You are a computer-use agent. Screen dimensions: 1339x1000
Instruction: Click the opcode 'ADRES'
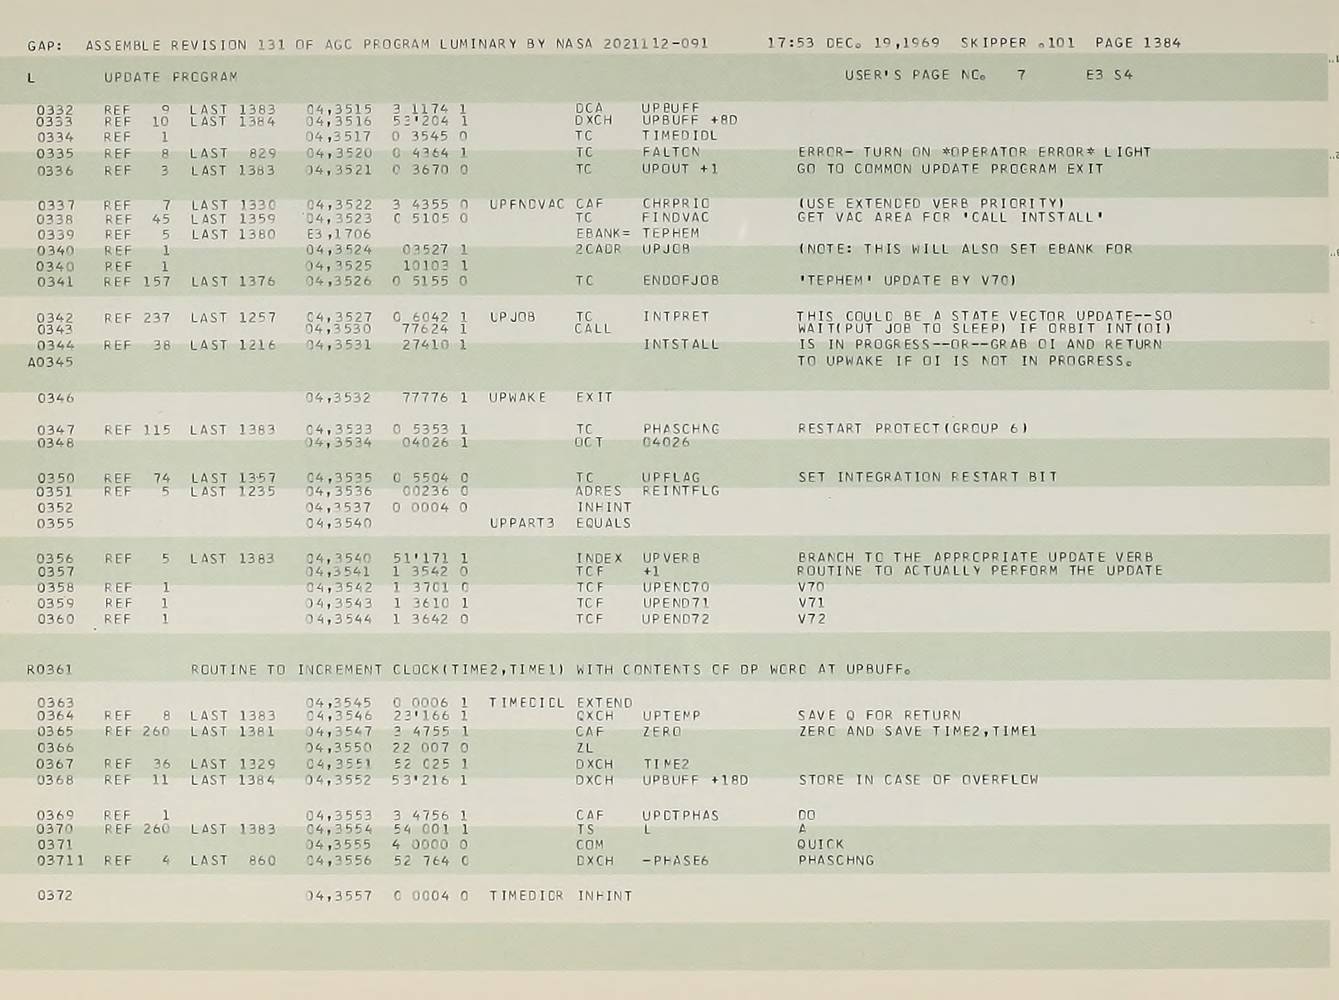[599, 491]
